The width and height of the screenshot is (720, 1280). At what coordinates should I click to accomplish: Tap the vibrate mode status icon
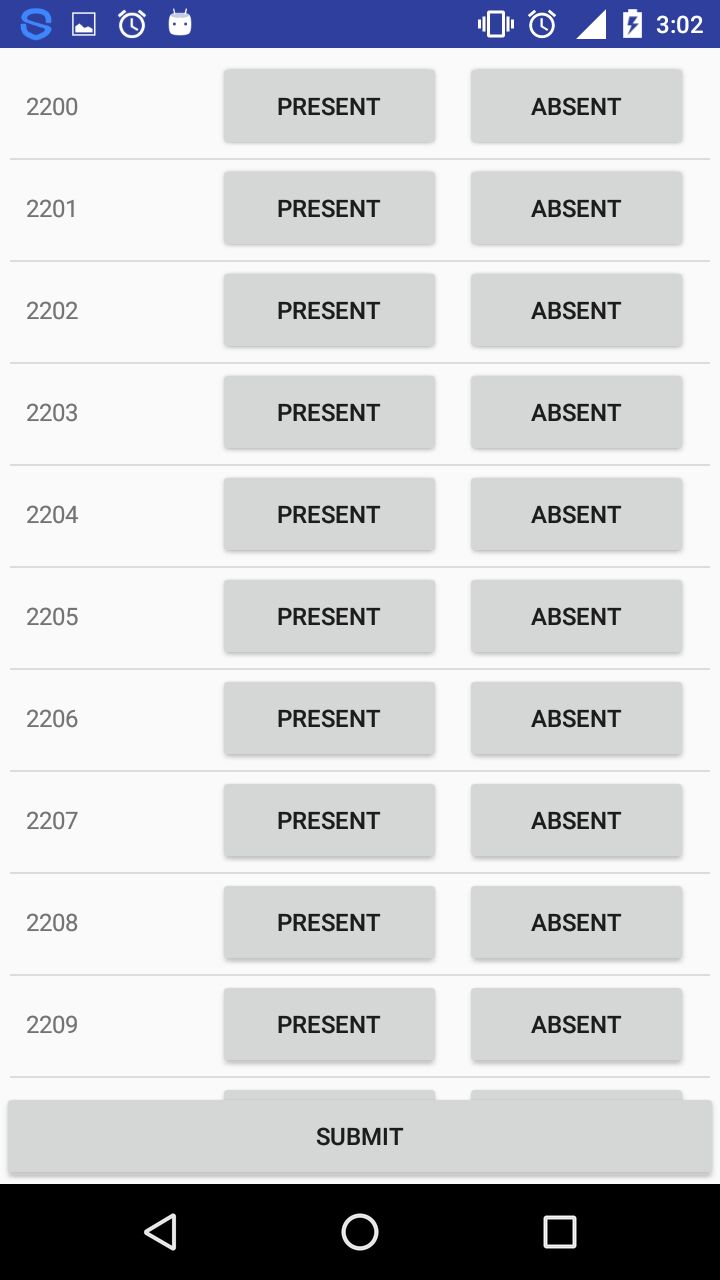pyautogui.click(x=495, y=24)
